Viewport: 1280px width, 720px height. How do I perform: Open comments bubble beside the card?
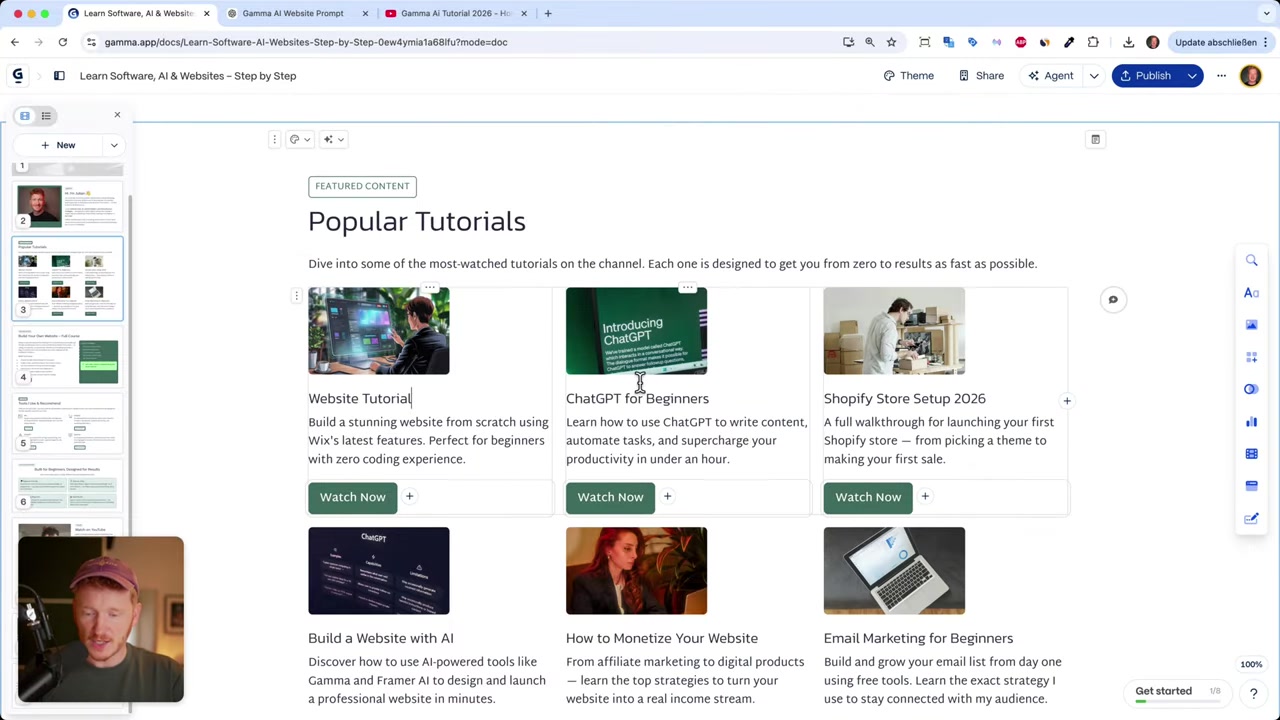(1113, 299)
